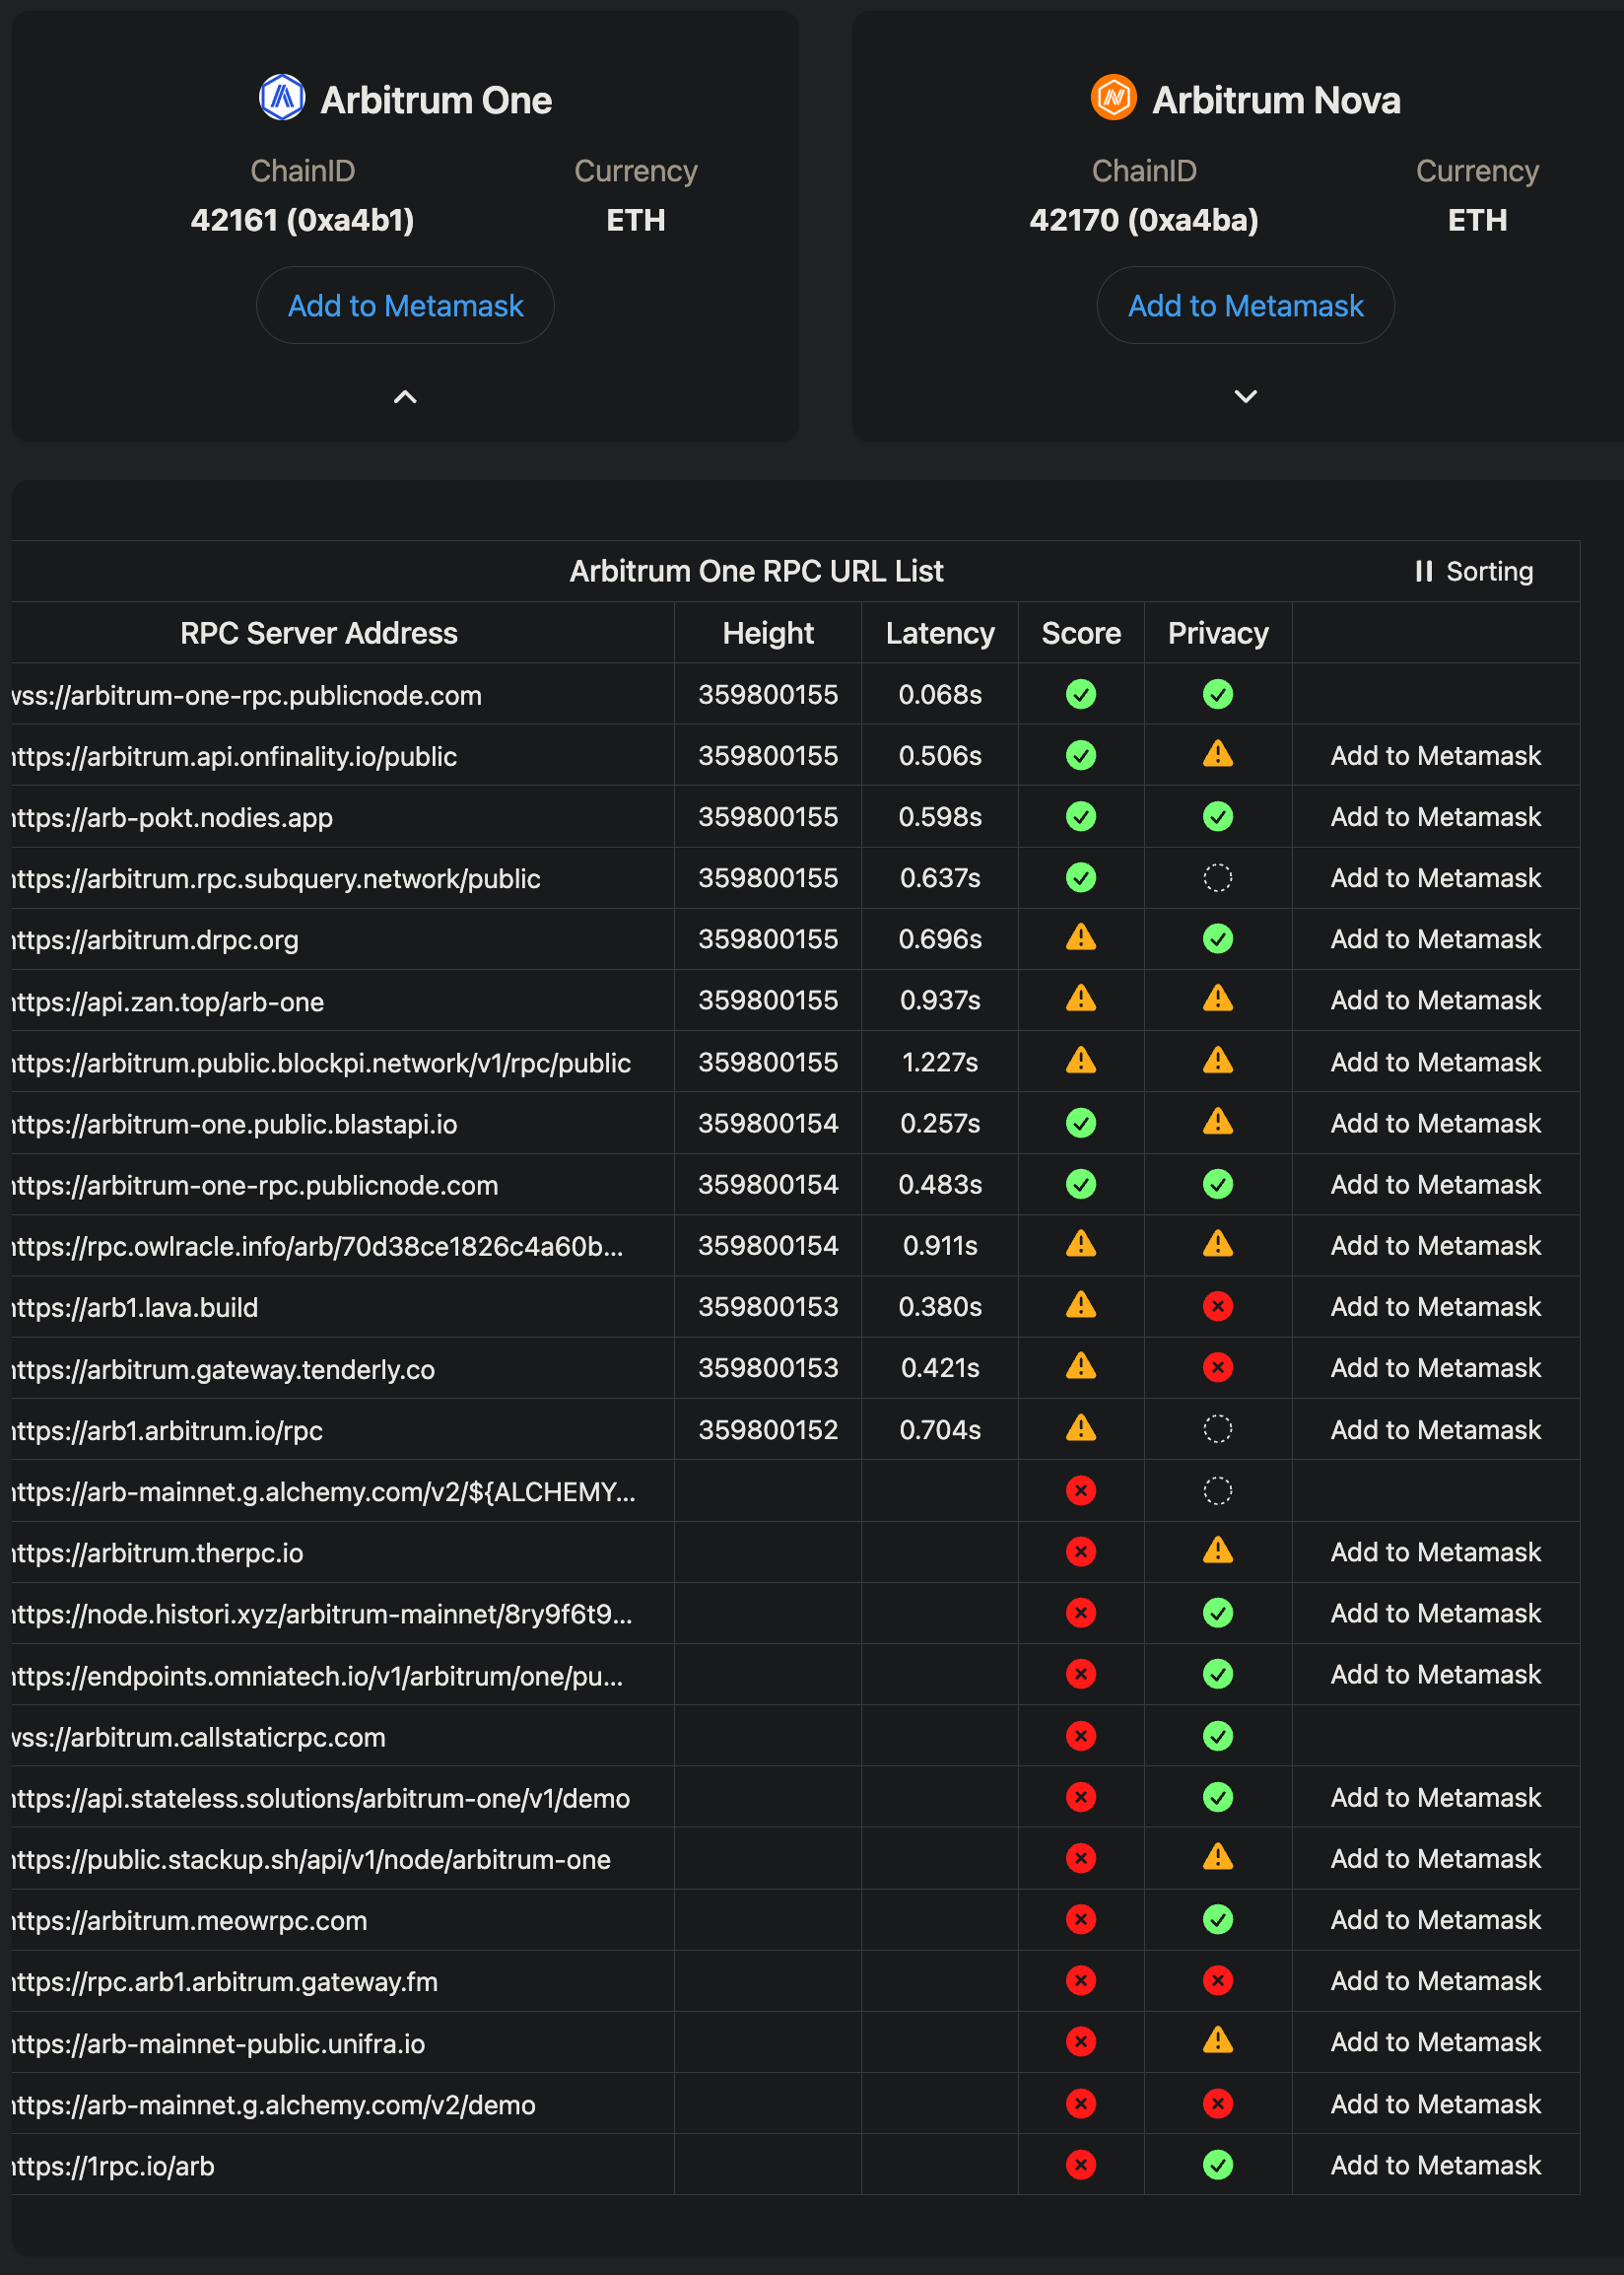Click privacy warning icon for therpc.io row
The width and height of the screenshot is (1624, 2275).
point(1218,1551)
